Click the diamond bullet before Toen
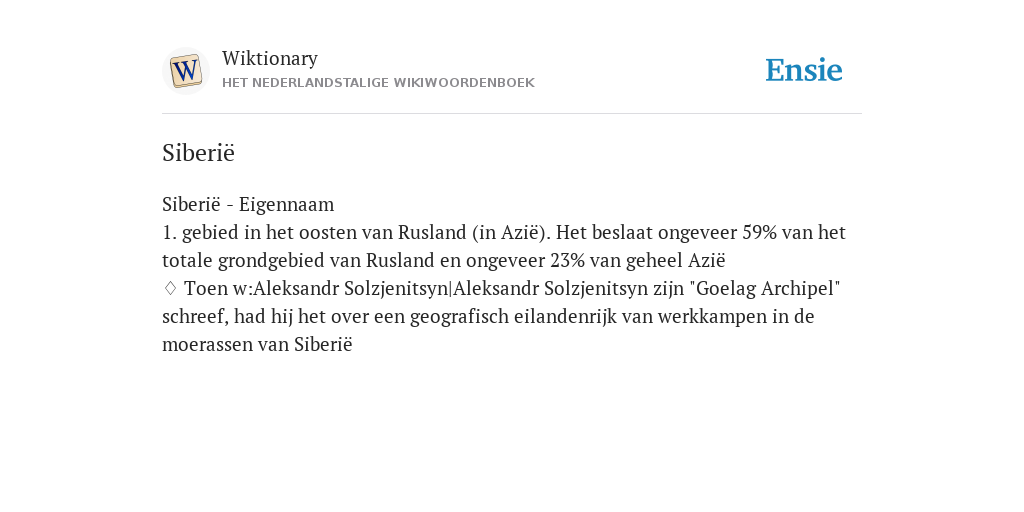This screenshot has width=1024, height=512. point(170,288)
